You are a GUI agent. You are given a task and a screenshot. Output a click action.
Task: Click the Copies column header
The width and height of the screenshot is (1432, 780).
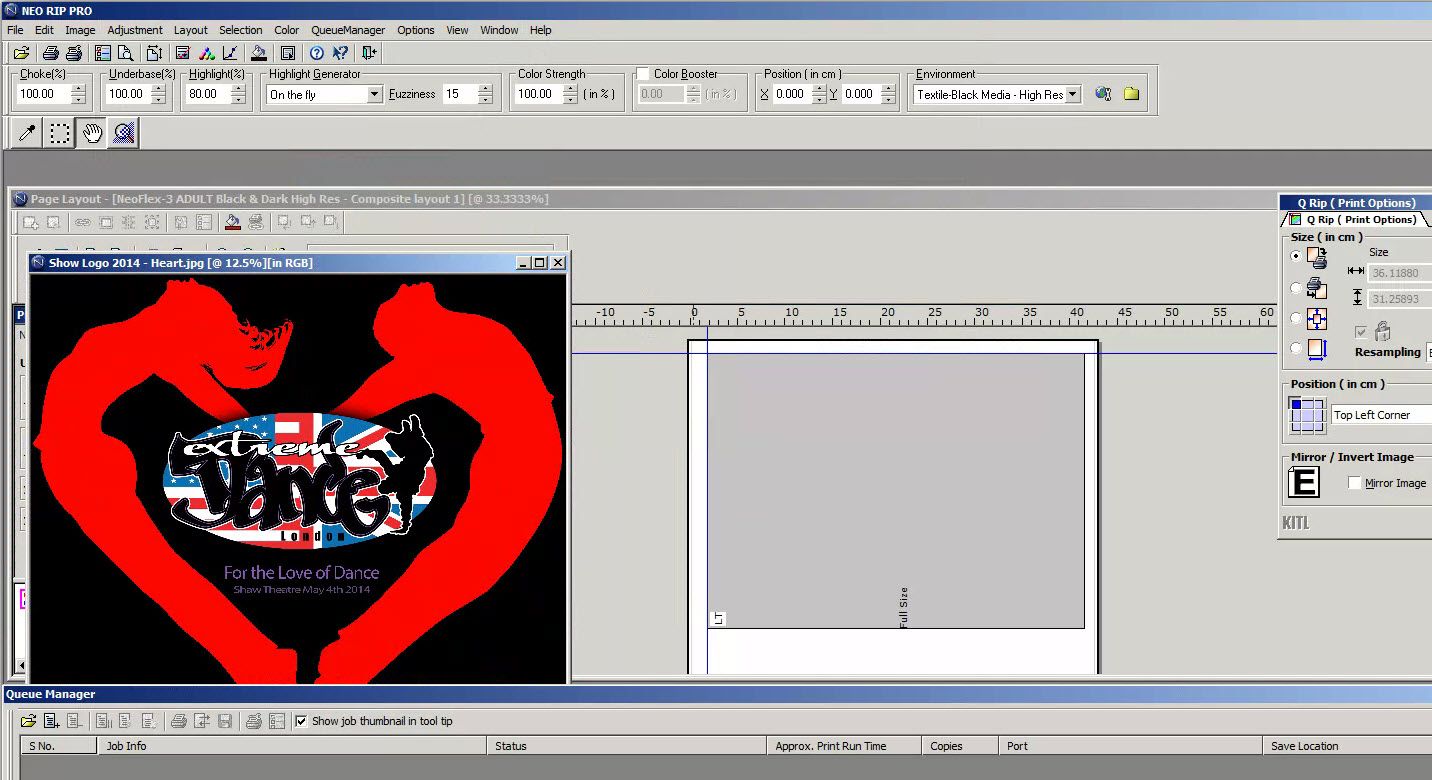(961, 746)
